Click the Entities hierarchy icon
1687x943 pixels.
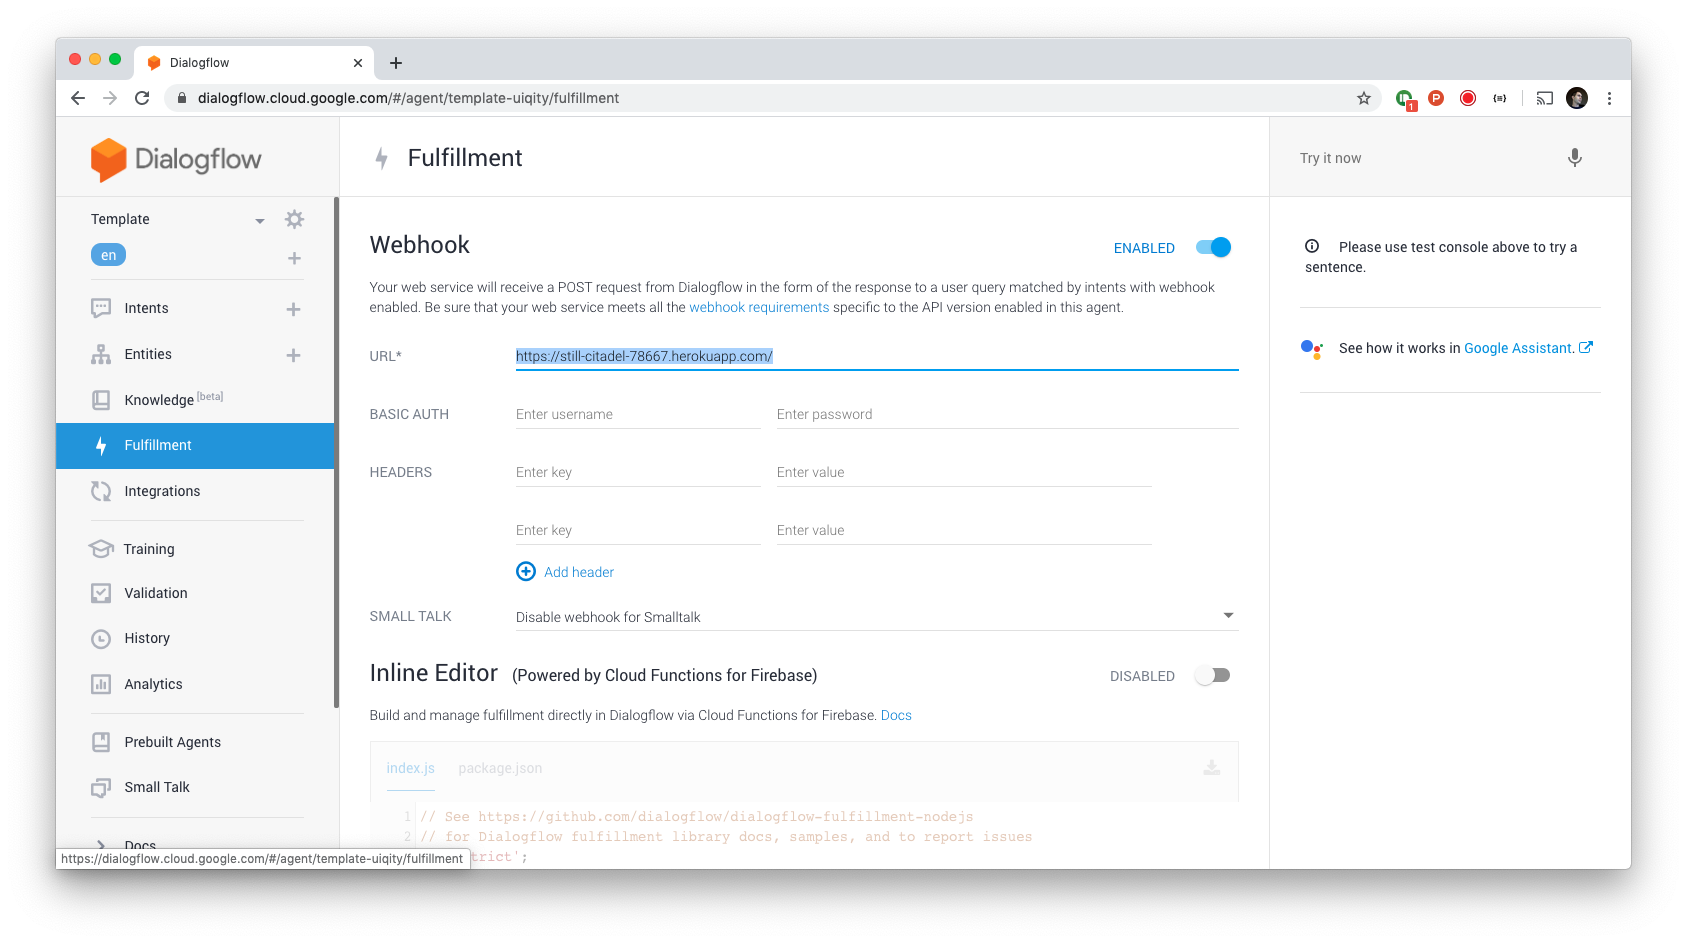tap(101, 354)
